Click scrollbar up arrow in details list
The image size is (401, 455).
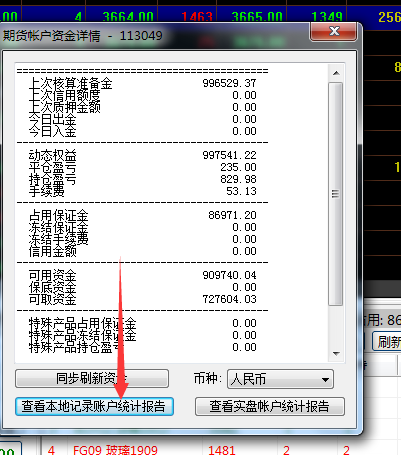pyautogui.click(x=336, y=73)
